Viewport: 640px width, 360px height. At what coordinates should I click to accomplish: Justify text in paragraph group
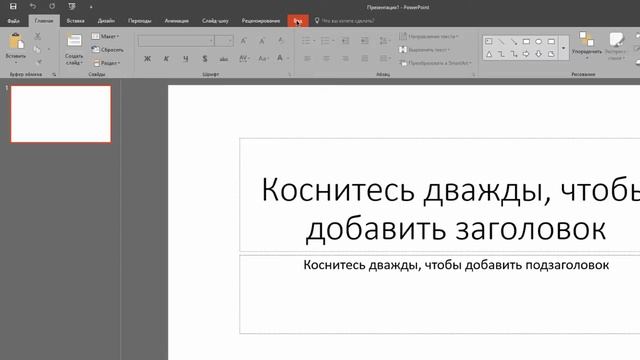point(364,59)
